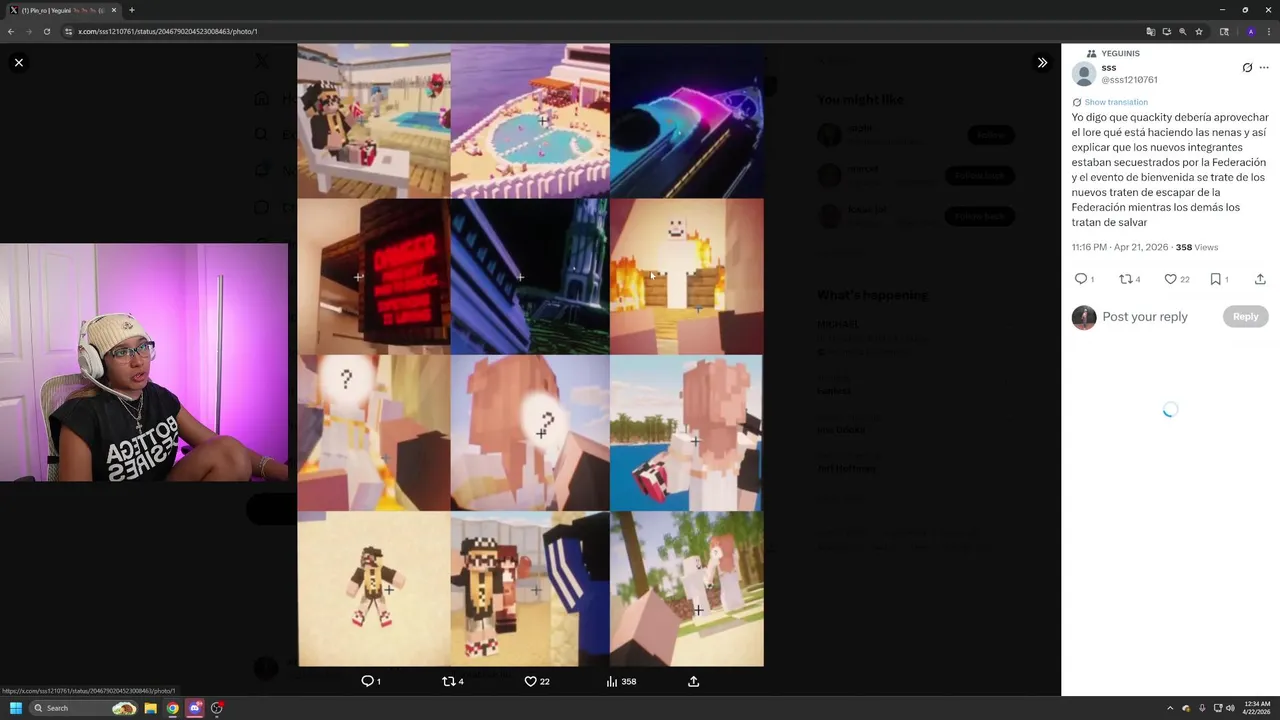The height and width of the screenshot is (720, 1280).
Task: Open the zoom magnifier icon in the address bar
Action: [1182, 31]
